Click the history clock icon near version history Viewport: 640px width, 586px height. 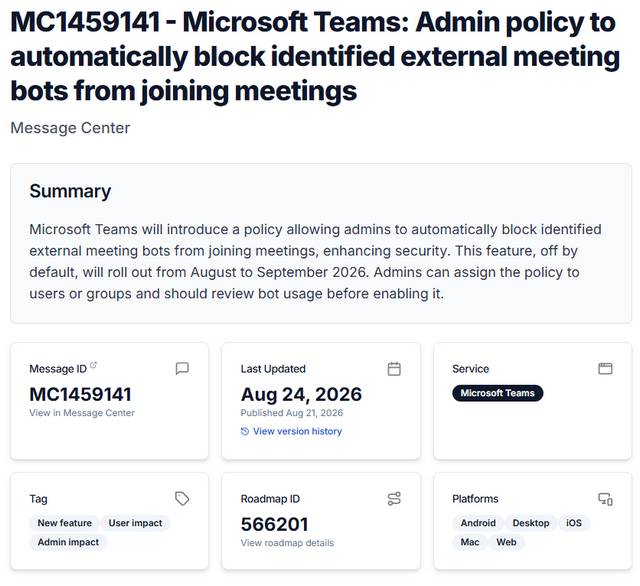245,431
